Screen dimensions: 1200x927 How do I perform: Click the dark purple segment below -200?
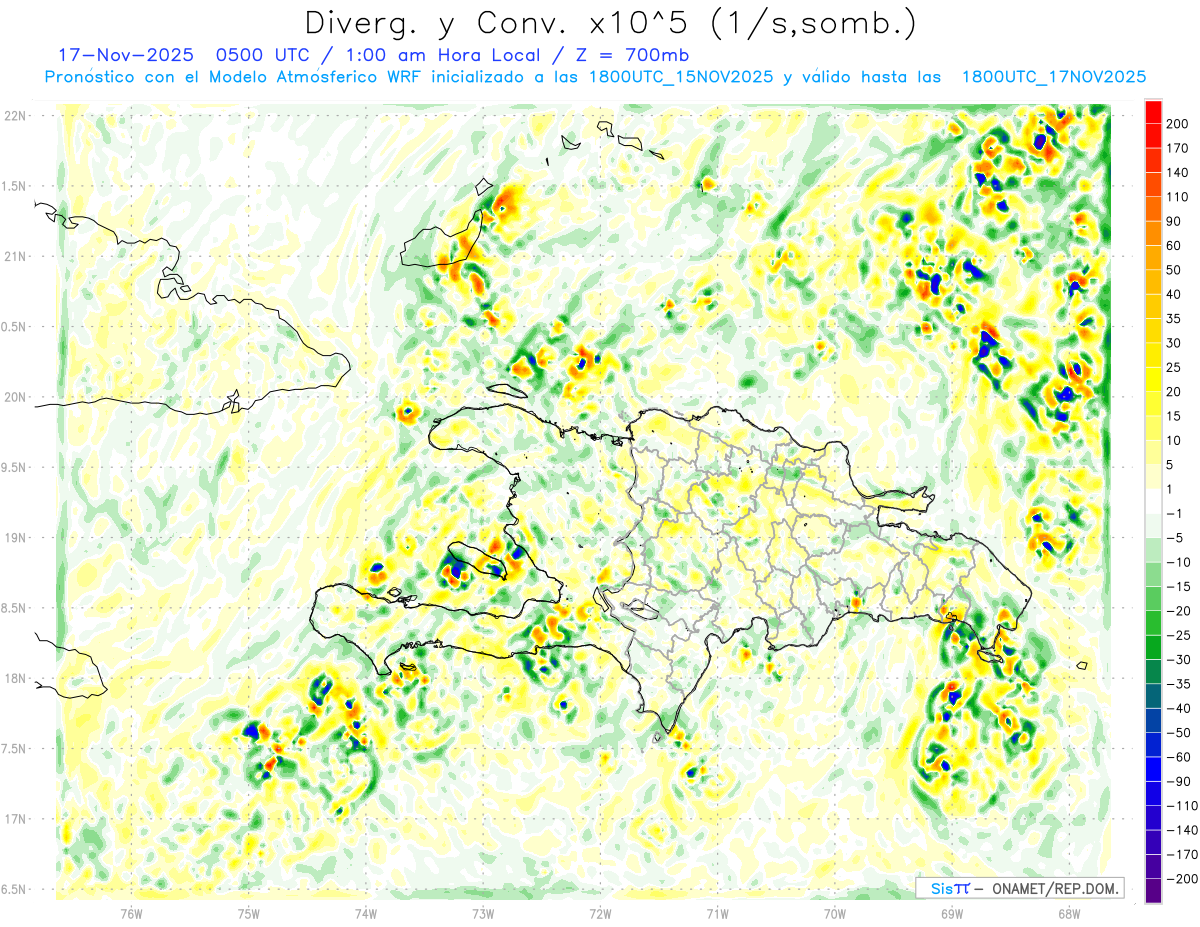pos(1153,891)
